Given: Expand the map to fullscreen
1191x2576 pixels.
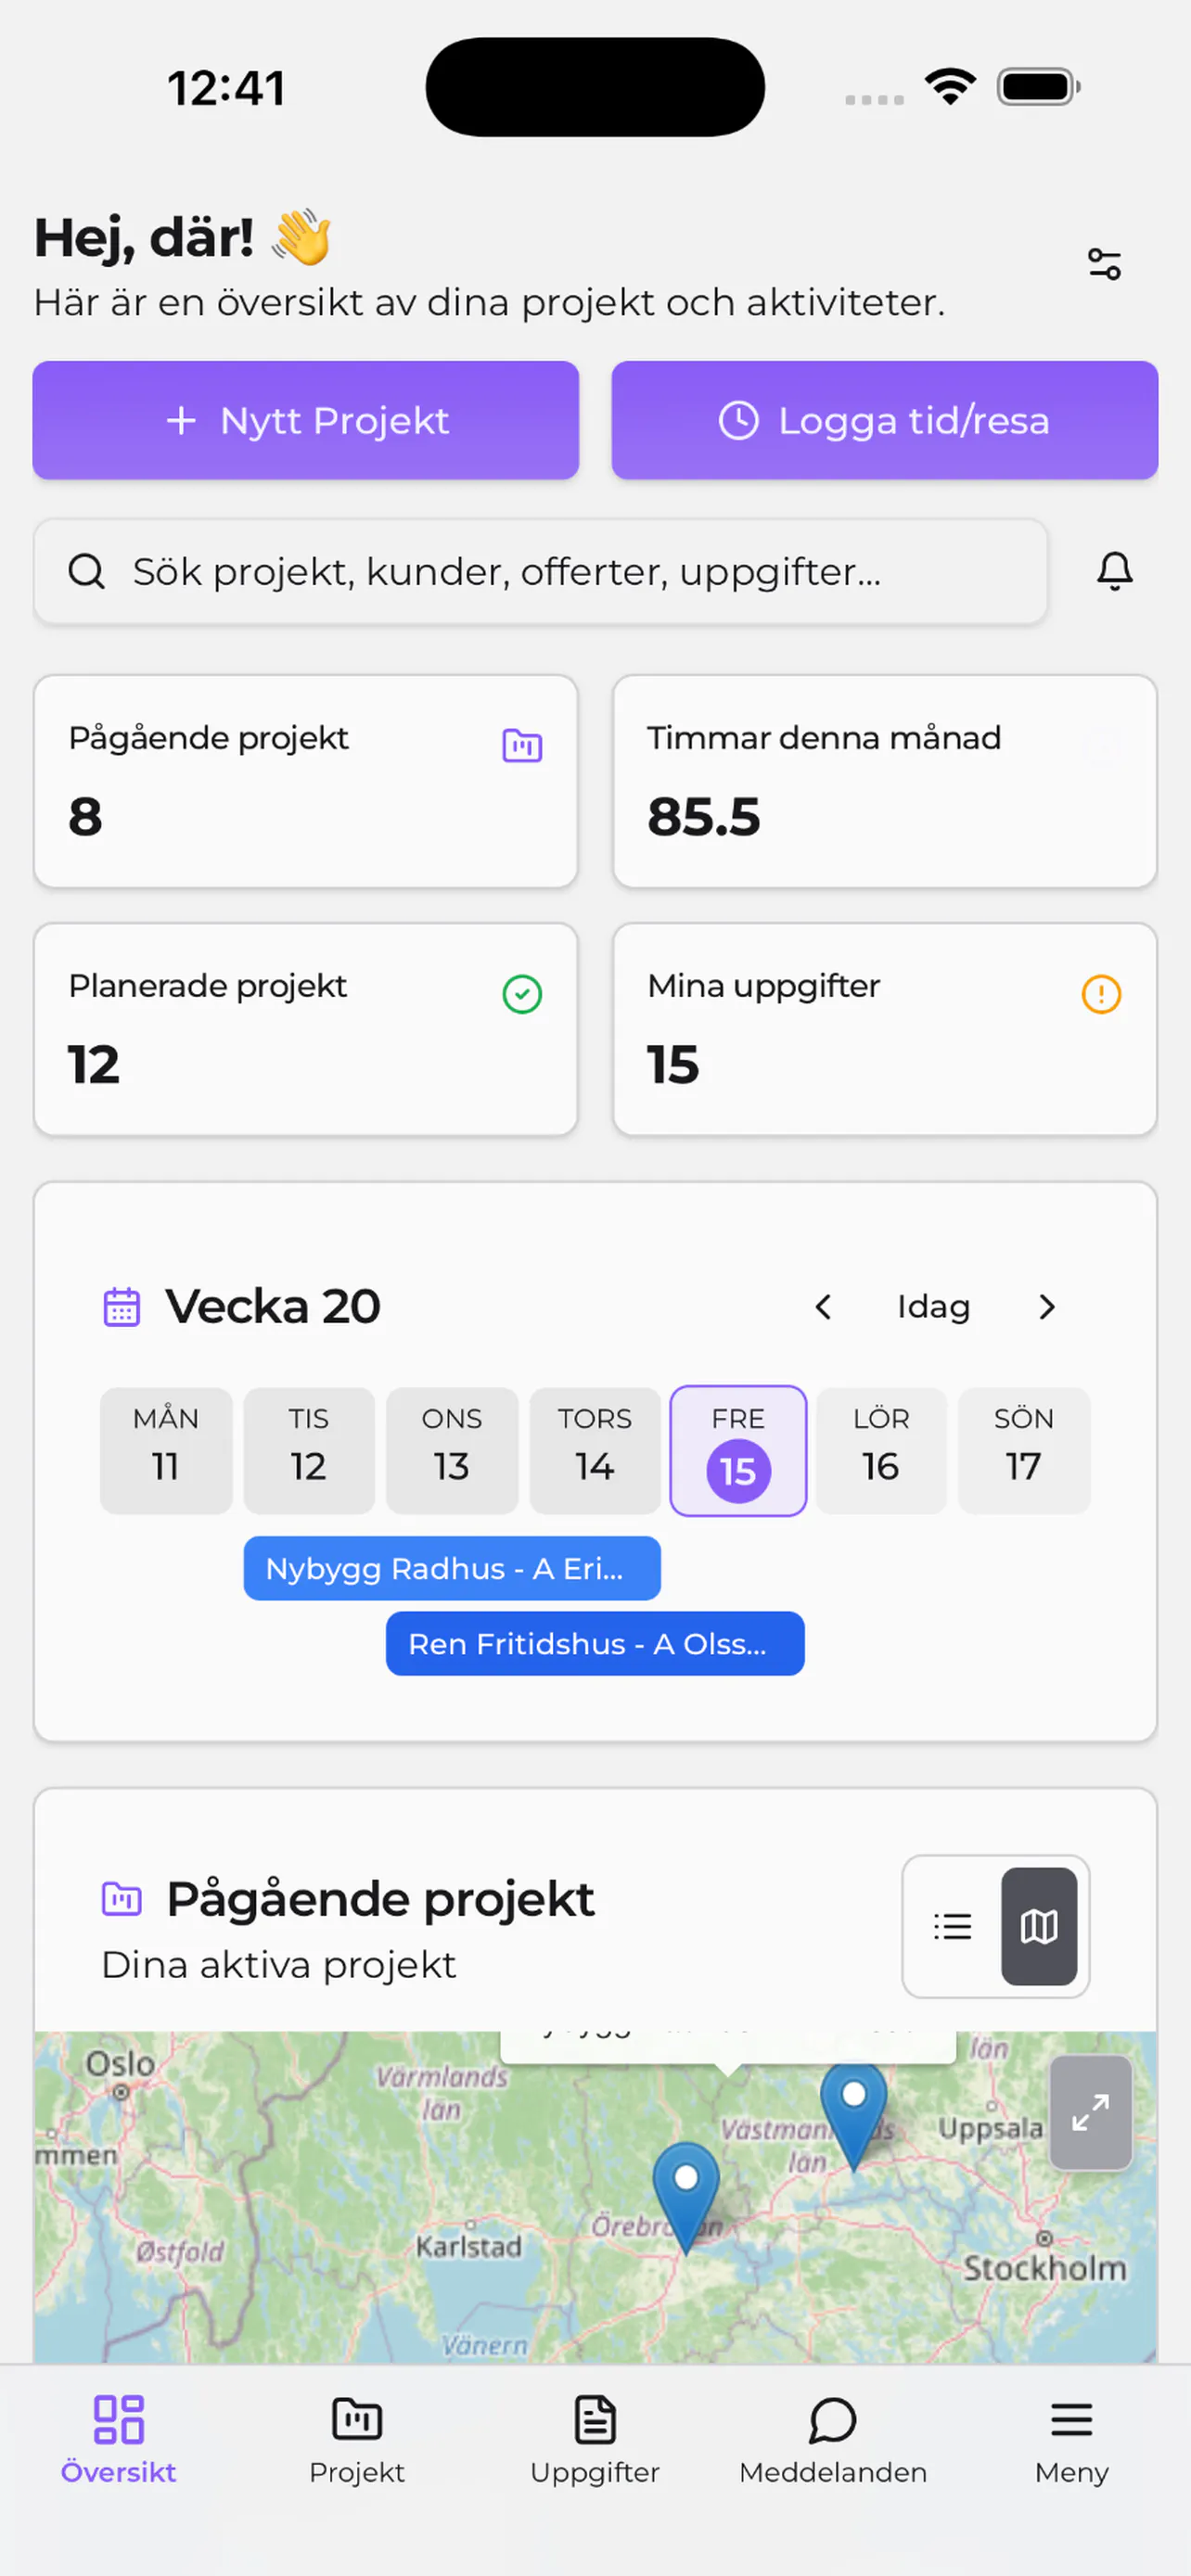Looking at the screenshot, I should point(1090,2112).
